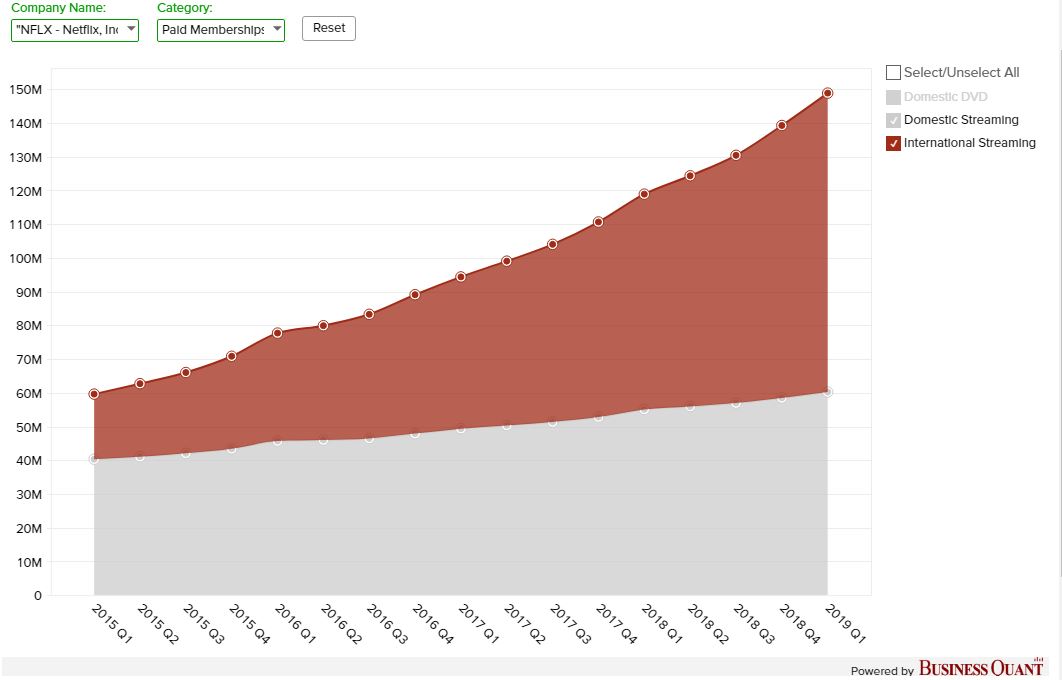Image resolution: width=1062 pixels, height=680 pixels.
Task: Click the 'Company Name:' field label
Action: pyautogui.click(x=59, y=8)
